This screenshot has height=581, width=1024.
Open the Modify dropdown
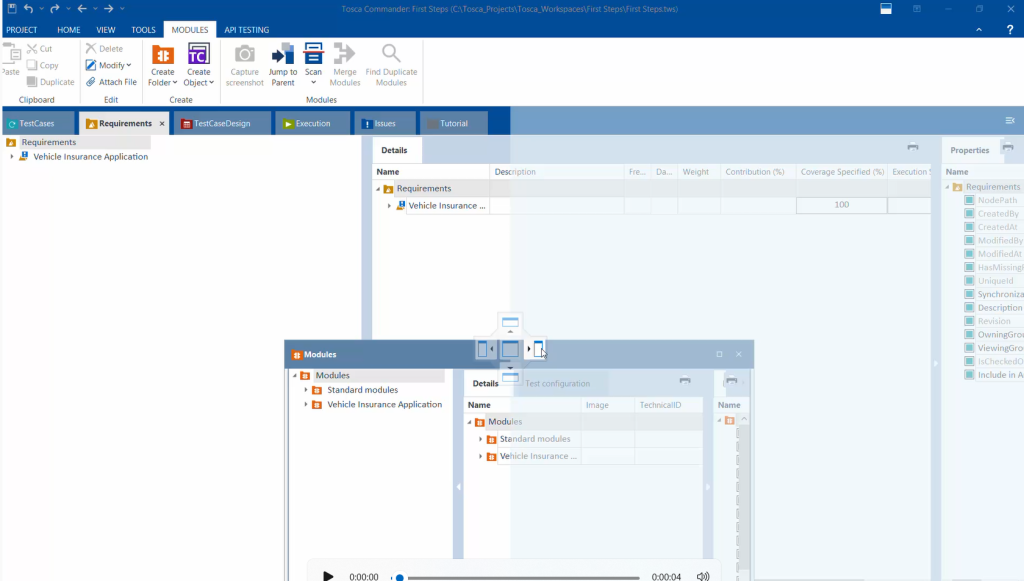108,65
